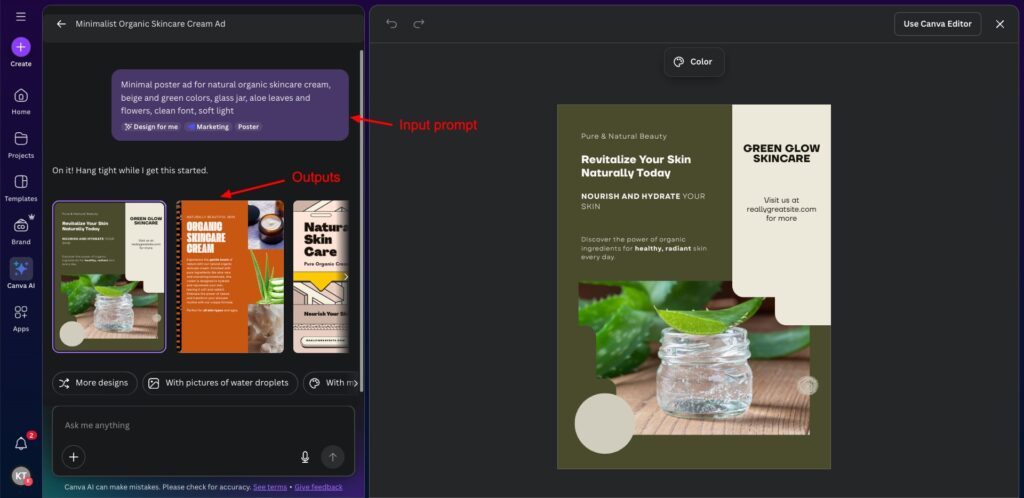Image resolution: width=1024 pixels, height=498 pixels.
Task: Open the hamburger menu icon
Action: point(21,16)
